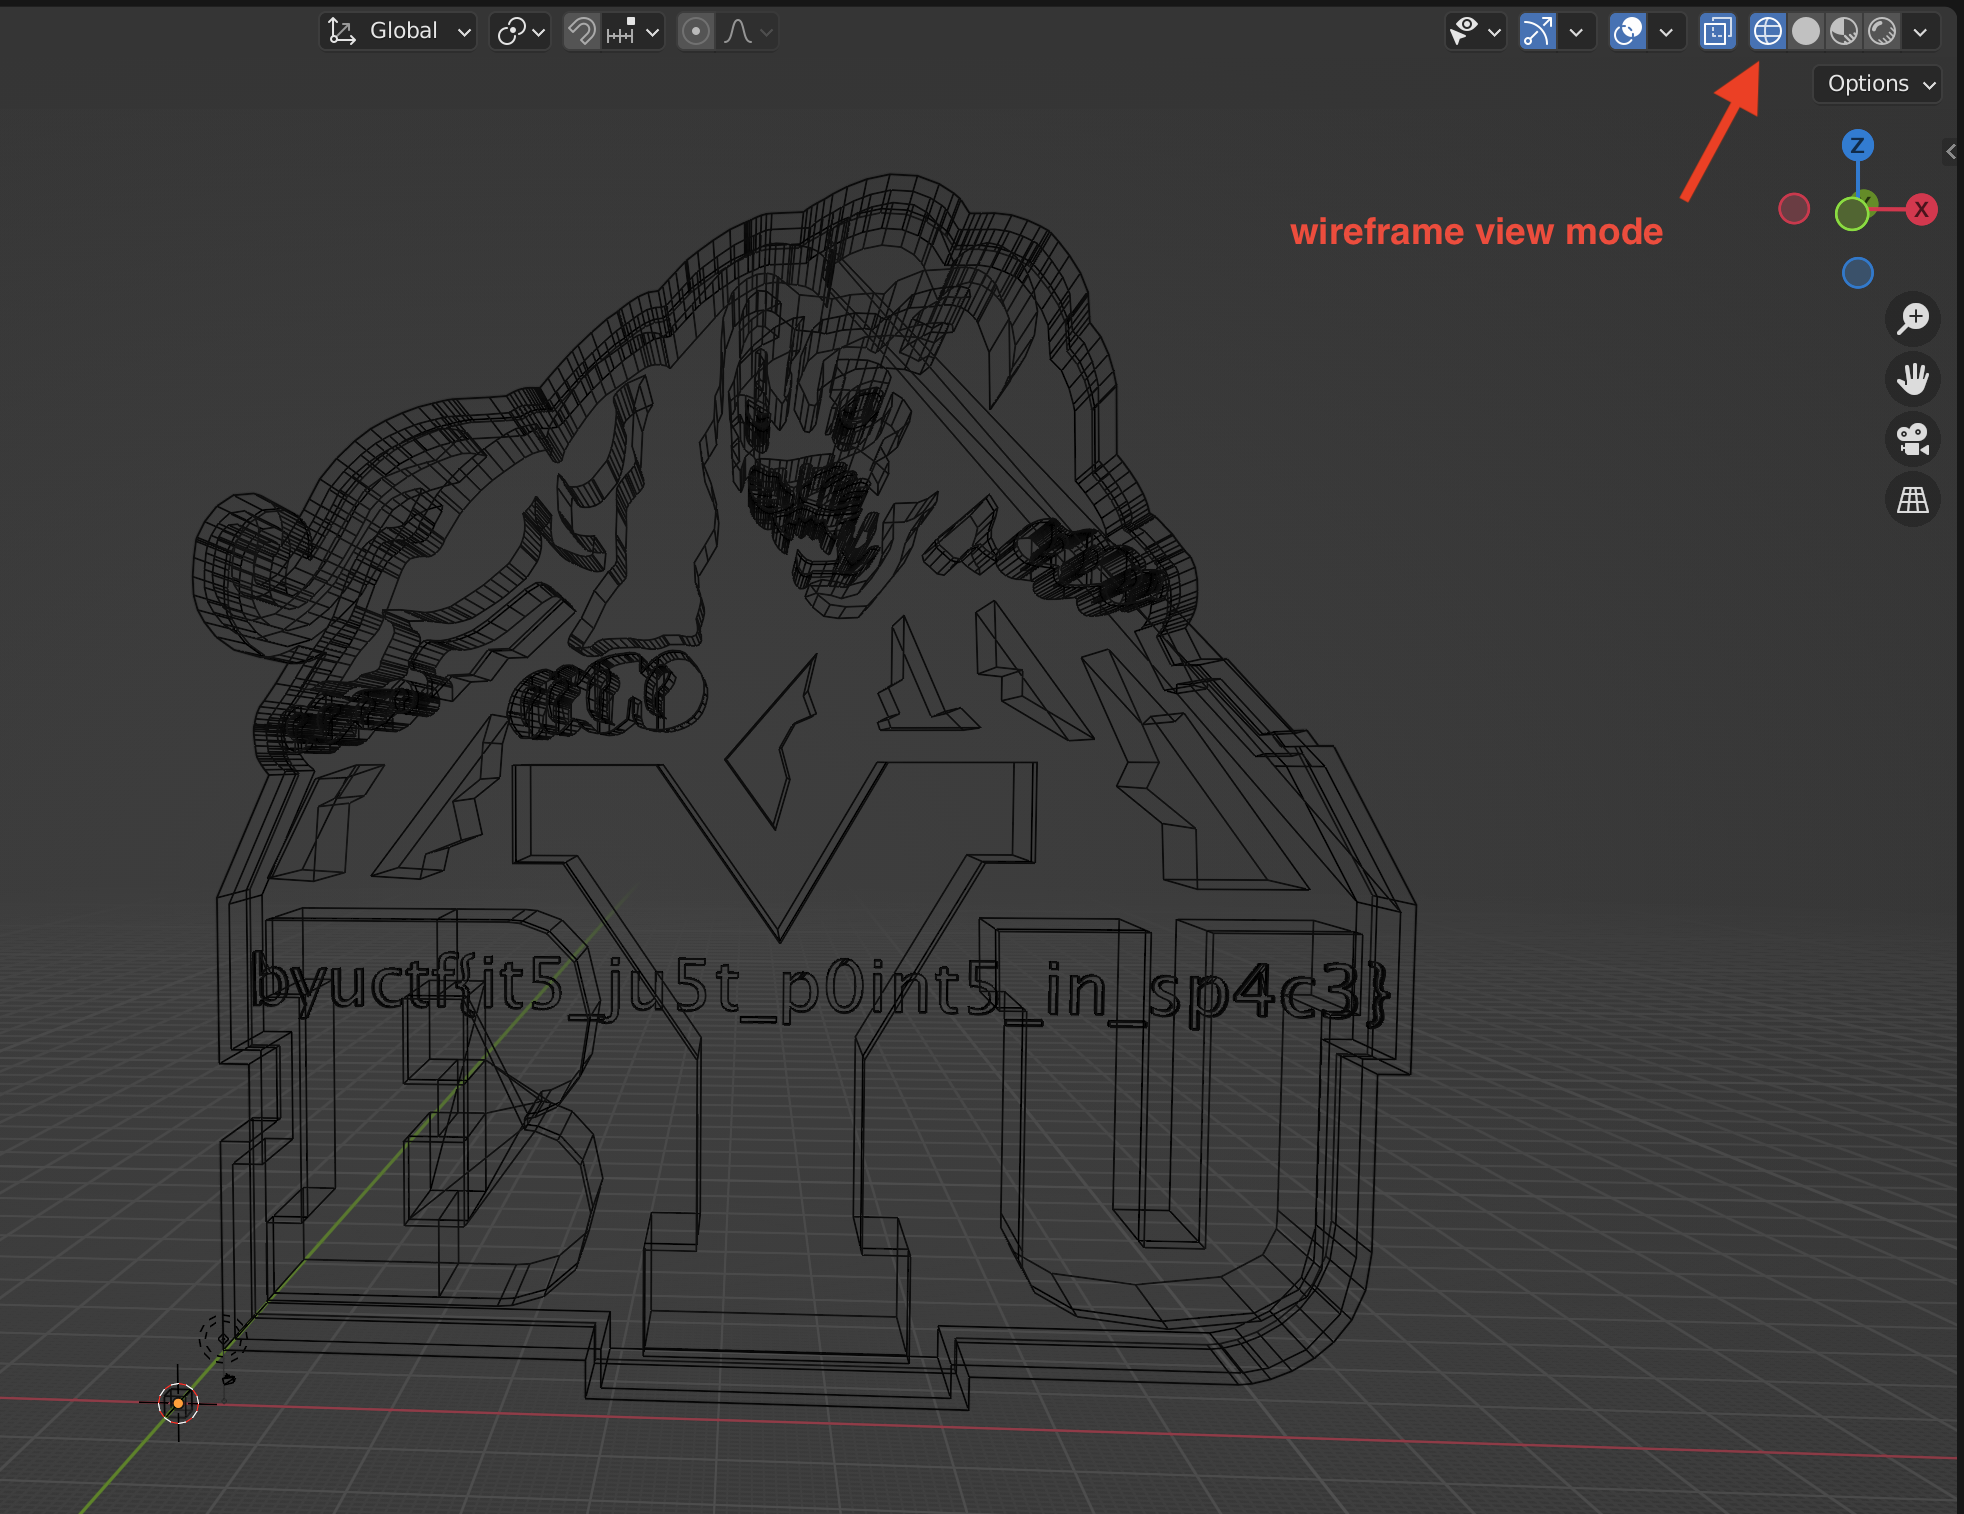Click the pan hand viewport icon

coord(1912,379)
